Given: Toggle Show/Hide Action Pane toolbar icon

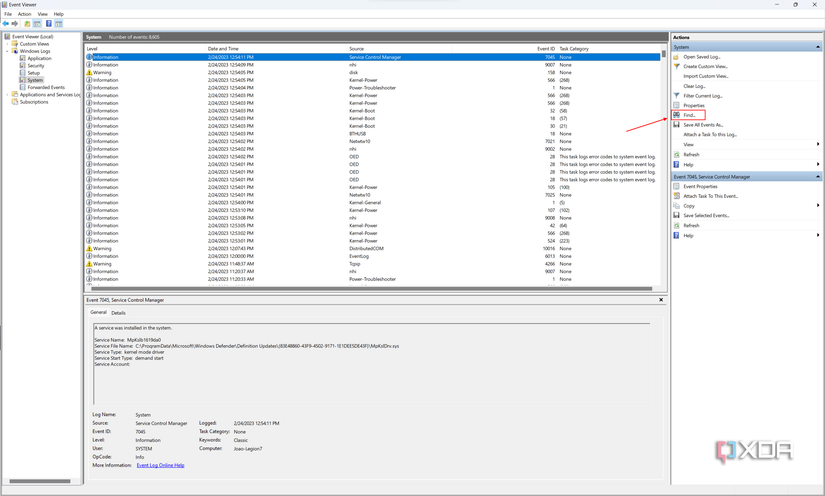Looking at the screenshot, I should 58,24.
